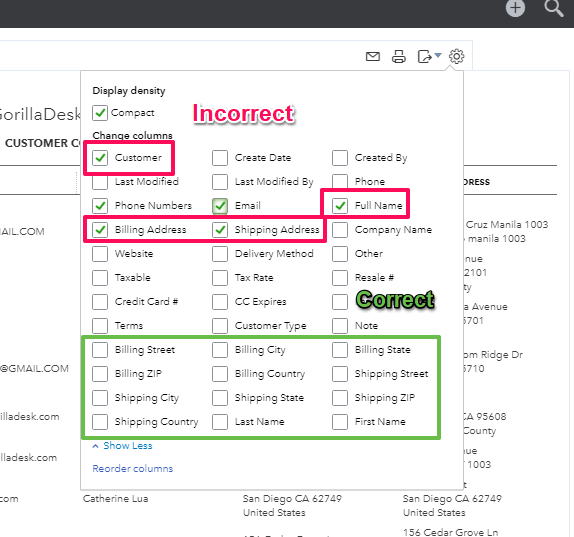This screenshot has height=537, width=574.
Task: Check the Tax Rate checkbox
Action: click(x=220, y=278)
